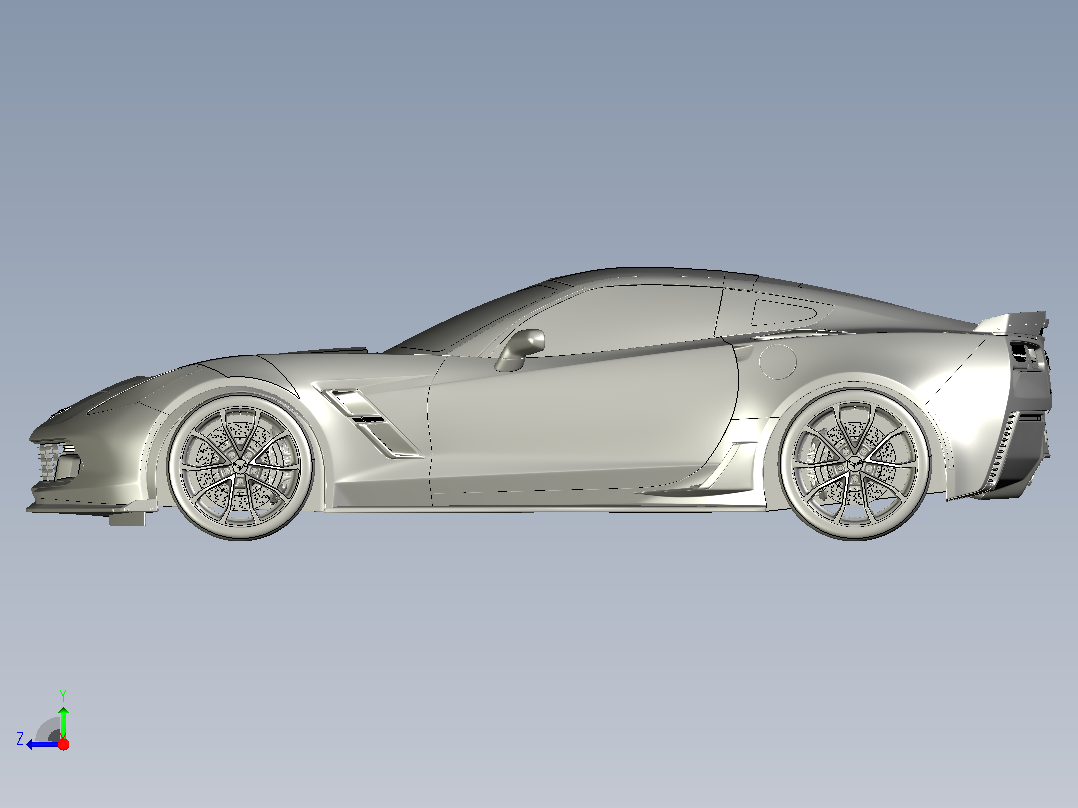Click the car's door panel
The image size is (1078, 808).
point(581,420)
